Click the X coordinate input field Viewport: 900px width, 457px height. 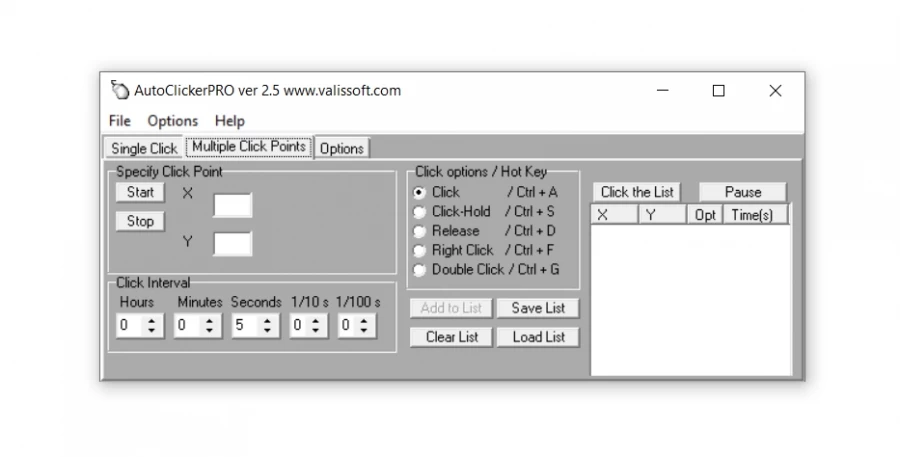(x=232, y=205)
